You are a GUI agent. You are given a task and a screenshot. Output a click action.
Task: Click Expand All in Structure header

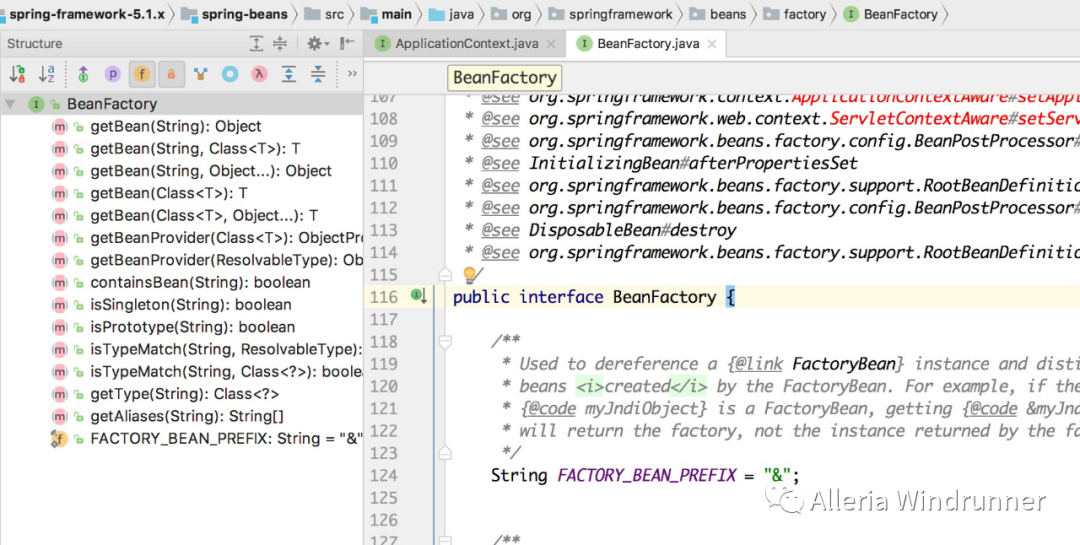tap(256, 43)
